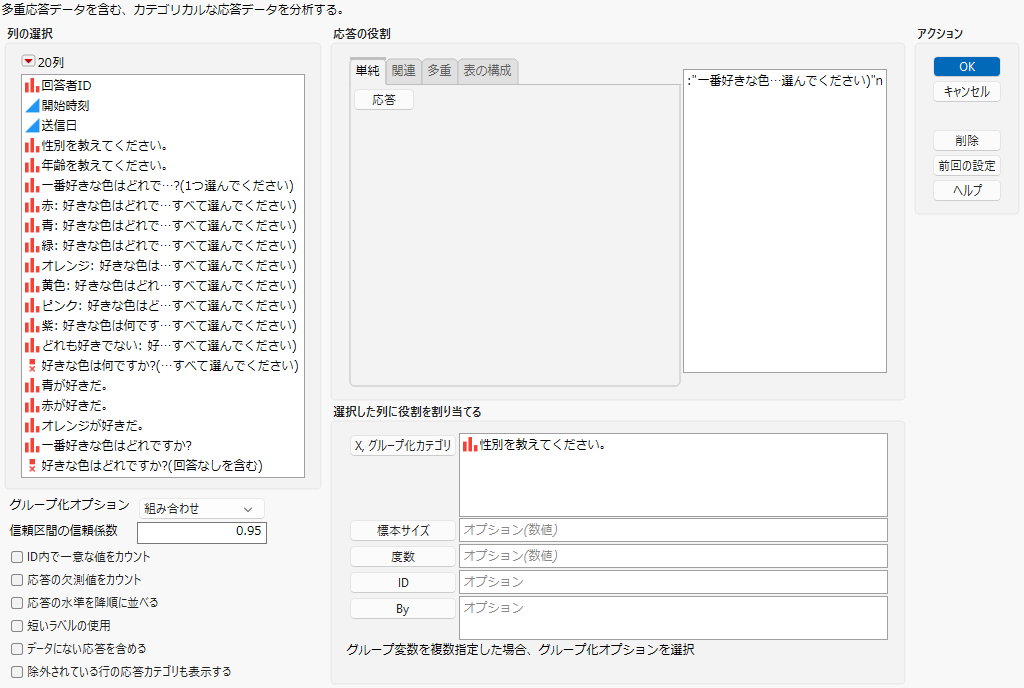Click the bar icon next to 年齢を教えてください。
The width and height of the screenshot is (1024, 688).
(x=32, y=165)
